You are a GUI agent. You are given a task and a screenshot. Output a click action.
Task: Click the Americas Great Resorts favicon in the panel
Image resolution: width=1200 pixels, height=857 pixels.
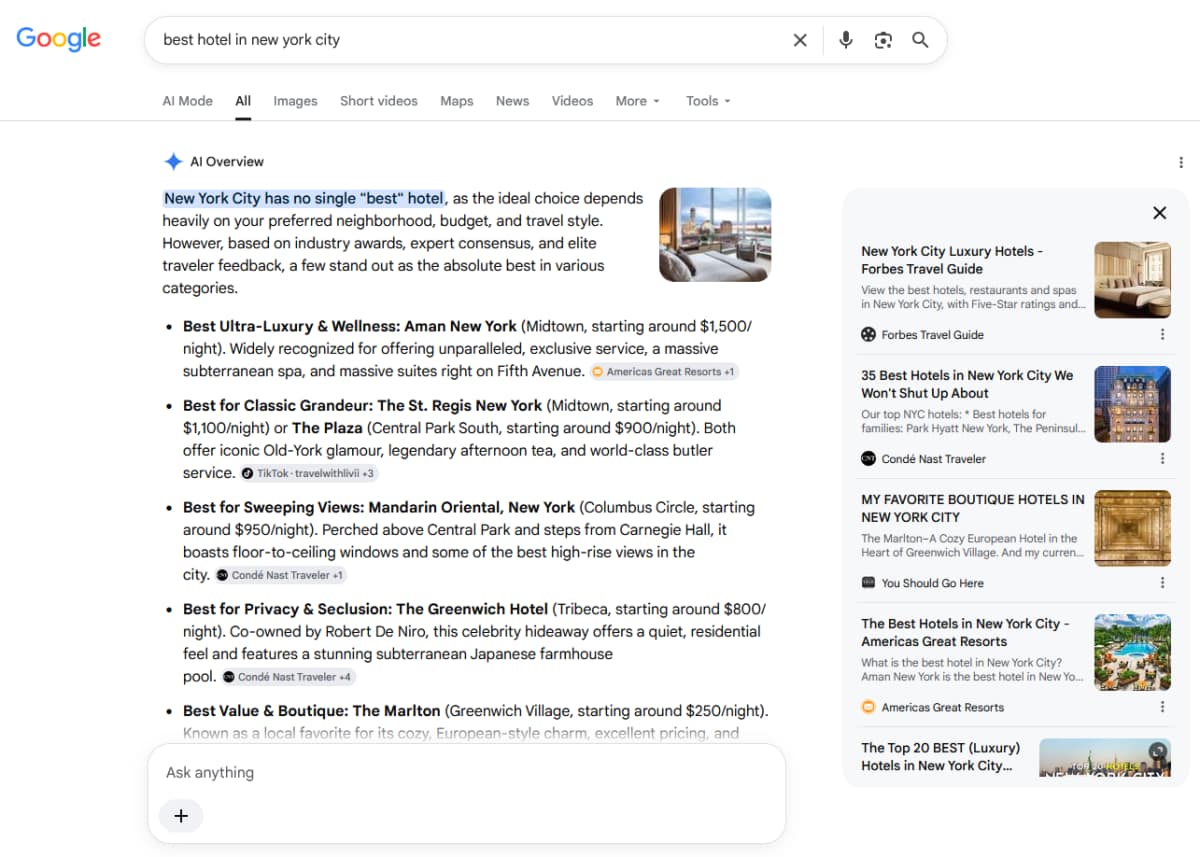tap(868, 707)
